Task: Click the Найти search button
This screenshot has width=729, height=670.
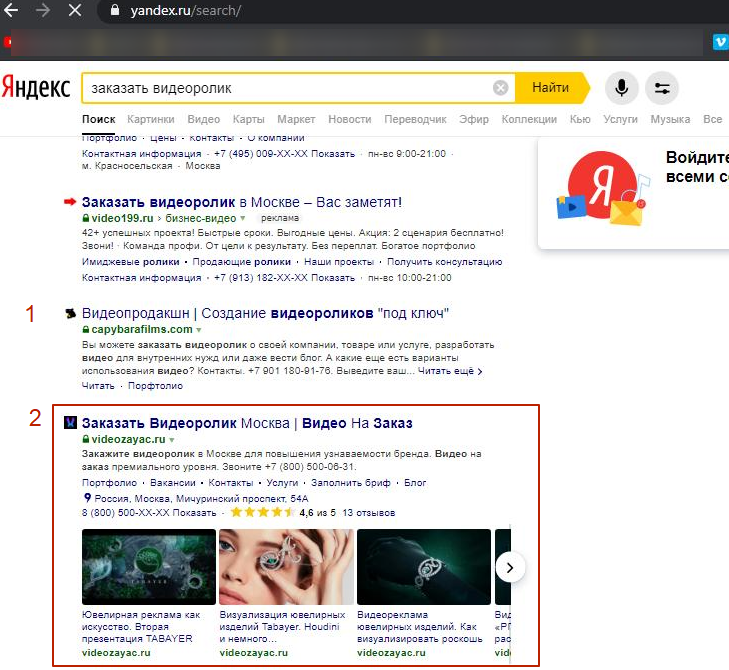Action: coord(550,88)
